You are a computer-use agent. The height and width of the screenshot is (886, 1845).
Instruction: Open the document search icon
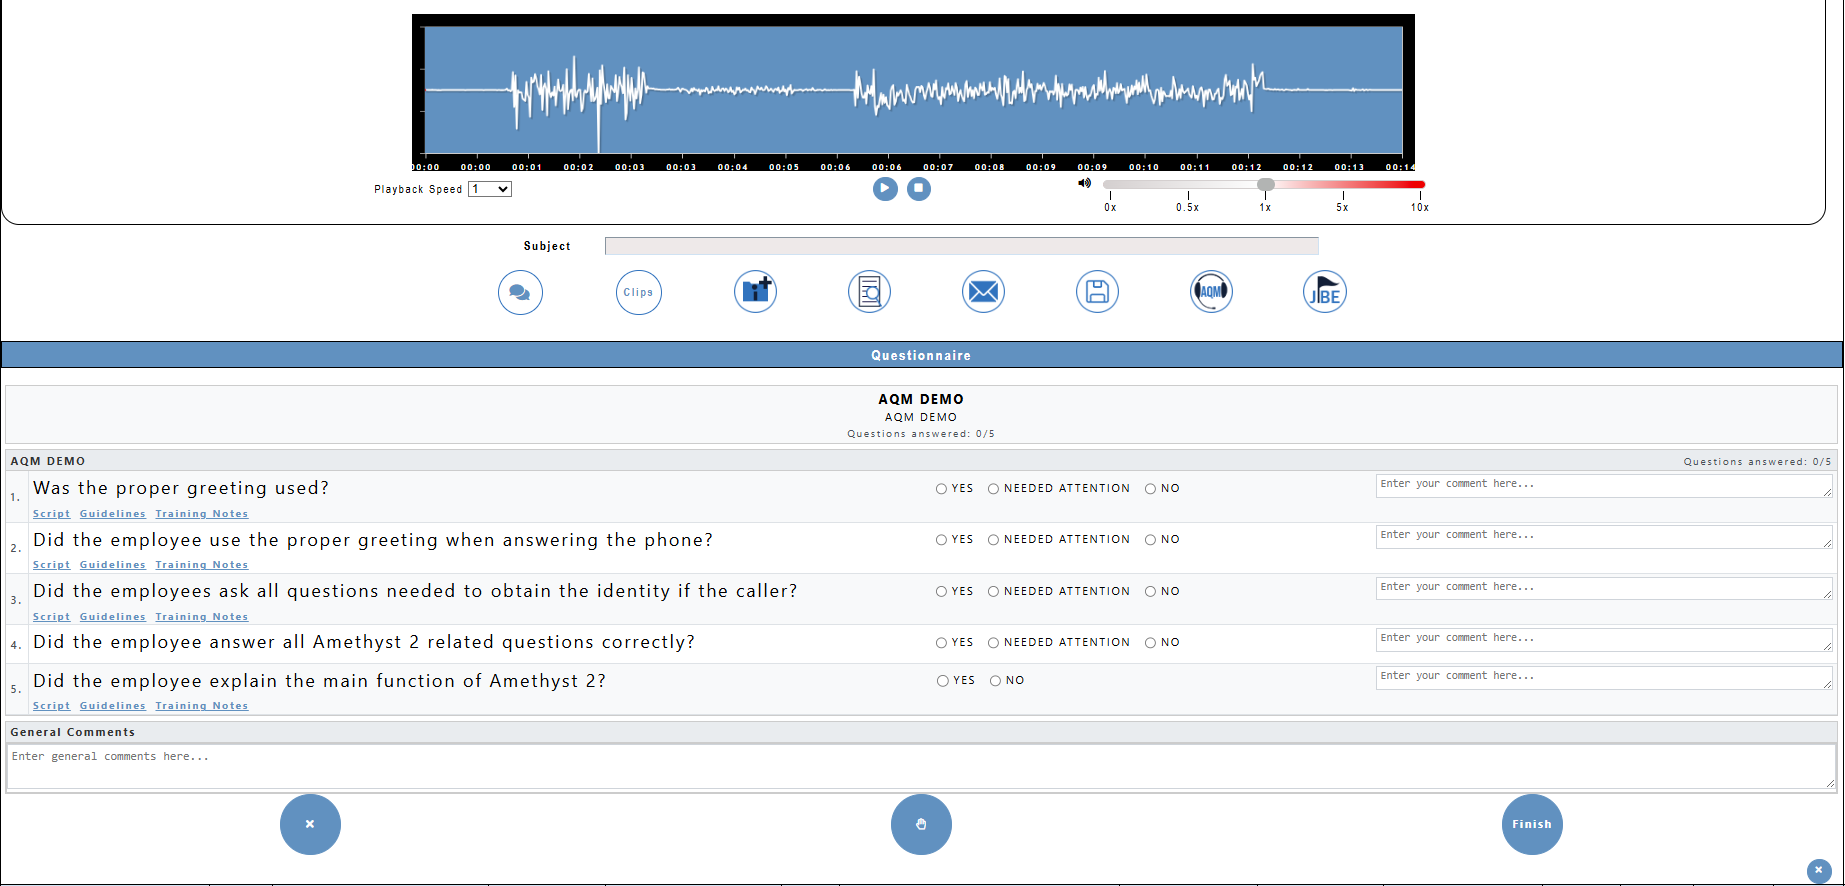click(869, 292)
